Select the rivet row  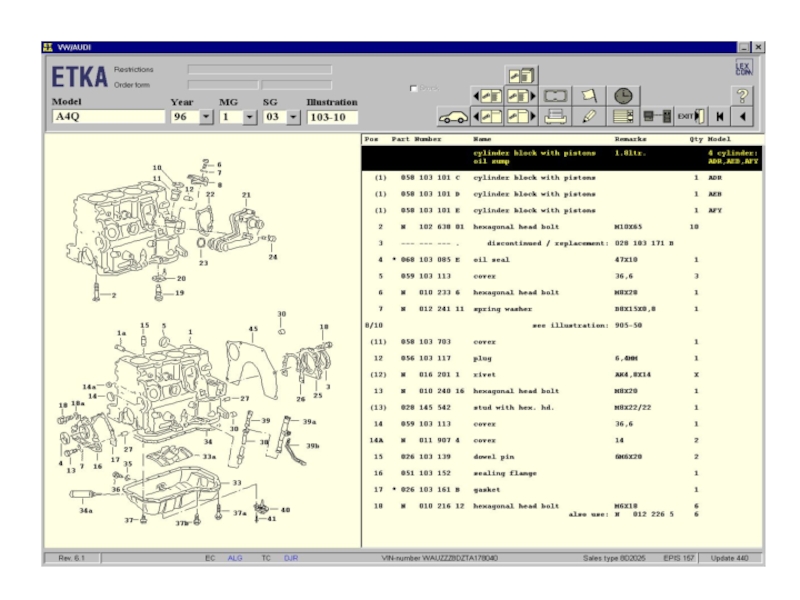click(562, 375)
